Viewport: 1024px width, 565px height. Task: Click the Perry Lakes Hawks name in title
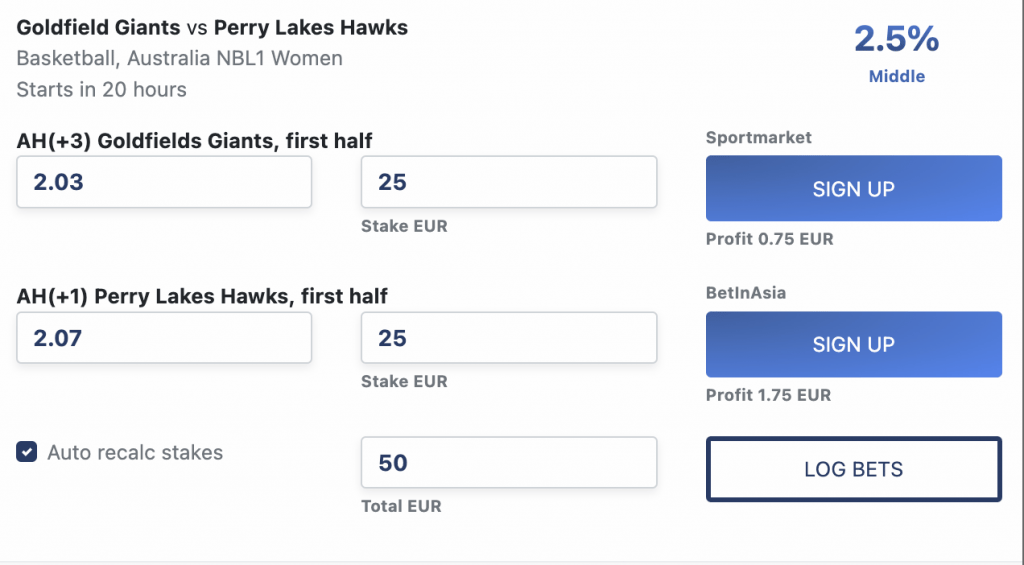pyautogui.click(x=311, y=27)
